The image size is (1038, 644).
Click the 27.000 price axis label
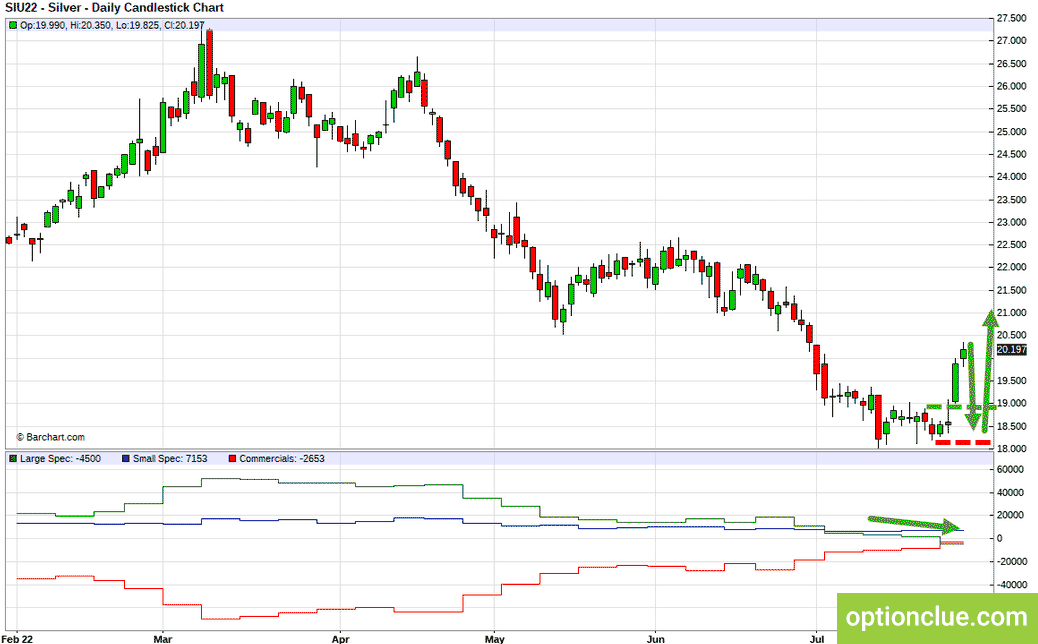pyautogui.click(x=1011, y=41)
